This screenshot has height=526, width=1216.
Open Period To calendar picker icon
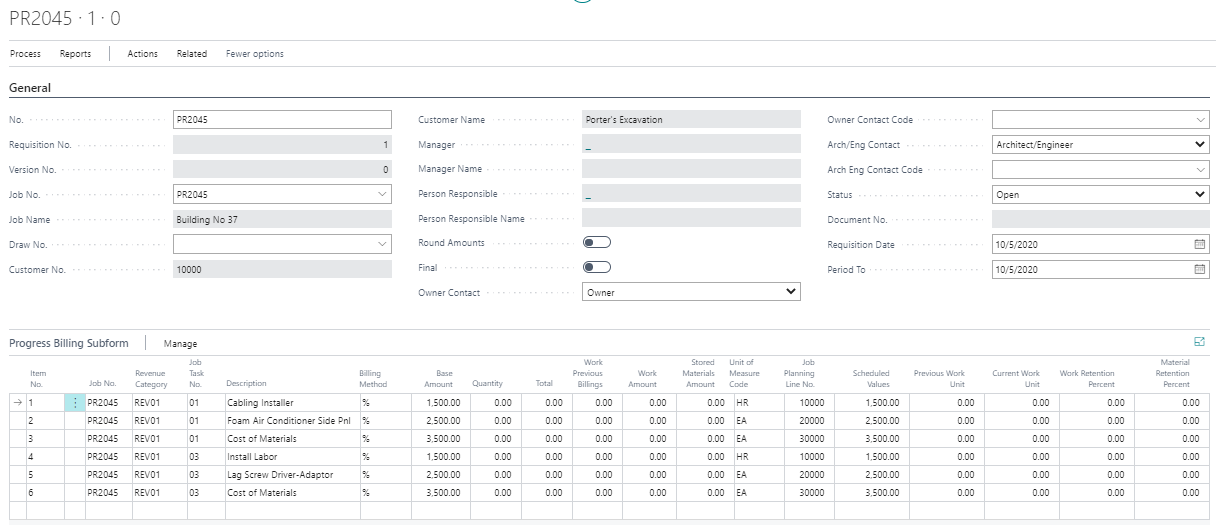(x=1200, y=269)
